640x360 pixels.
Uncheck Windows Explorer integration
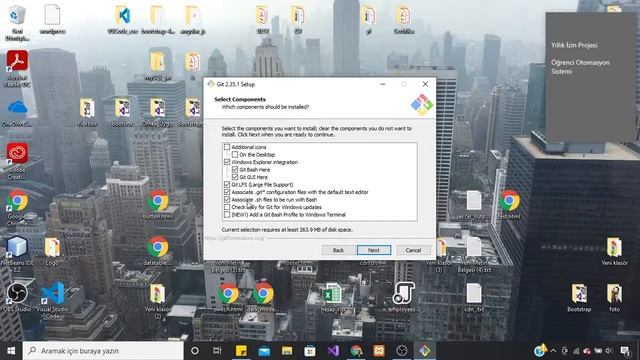coord(227,162)
